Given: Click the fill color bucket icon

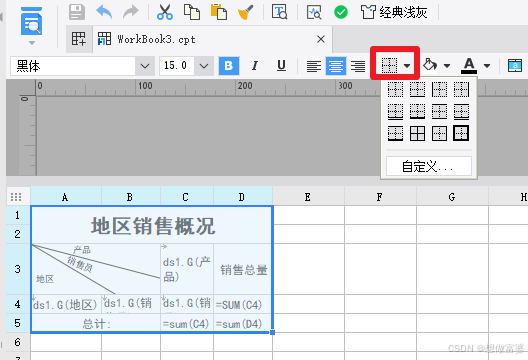Looking at the screenshot, I should (430, 65).
